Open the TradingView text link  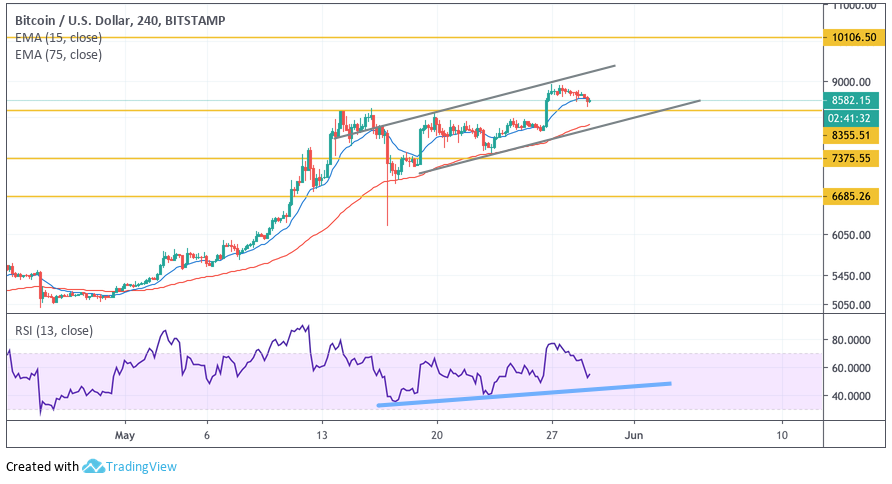coord(141,466)
